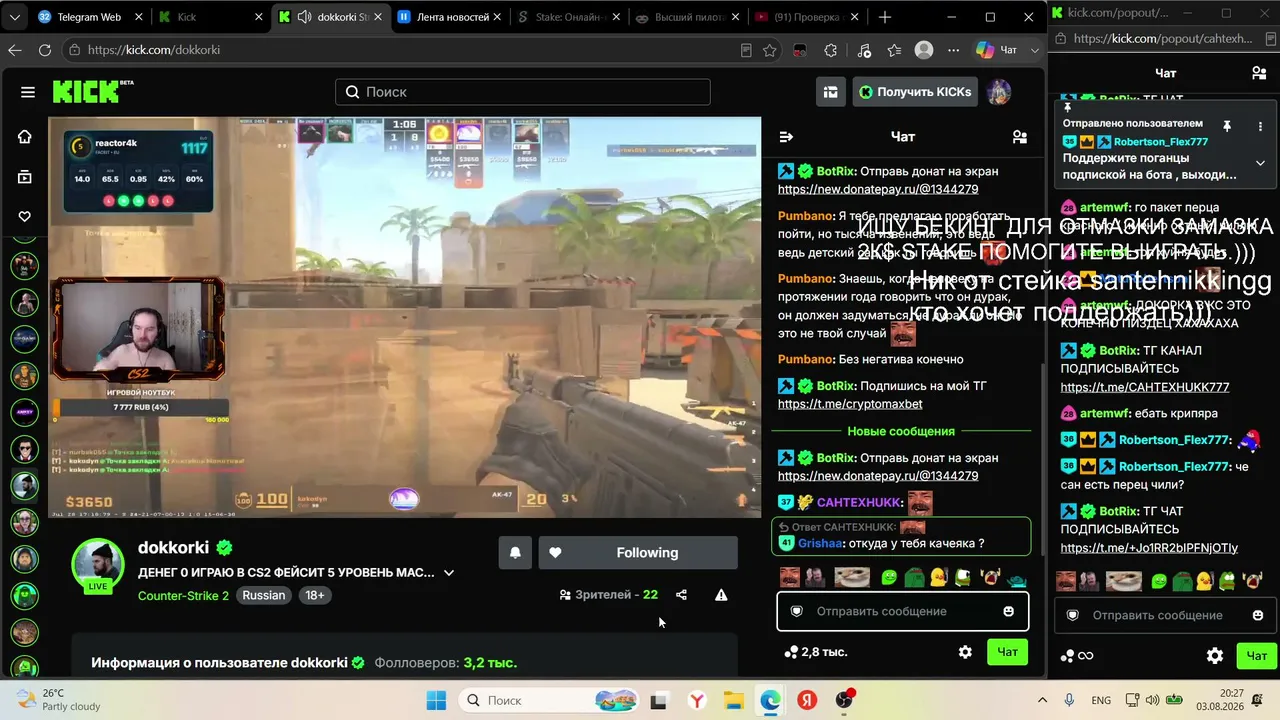The height and width of the screenshot is (720, 1280).
Task: Open browser extensions puzzle icon
Action: [831, 50]
